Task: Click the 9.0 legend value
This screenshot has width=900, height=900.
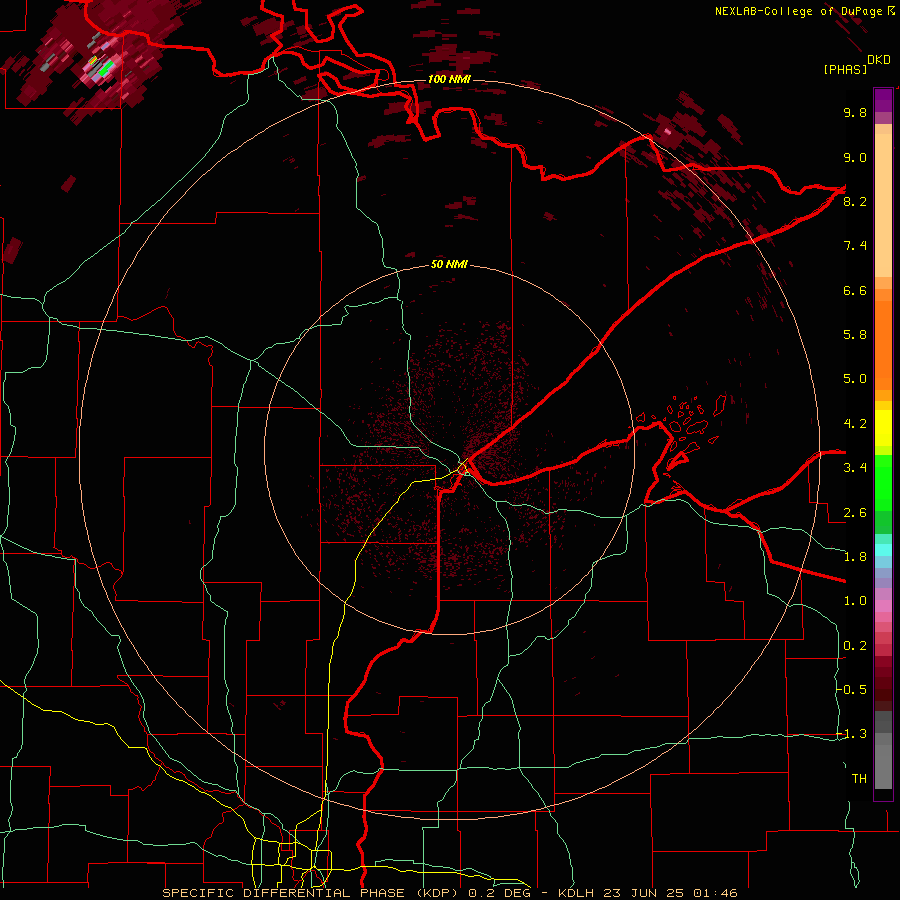Action: tap(855, 157)
